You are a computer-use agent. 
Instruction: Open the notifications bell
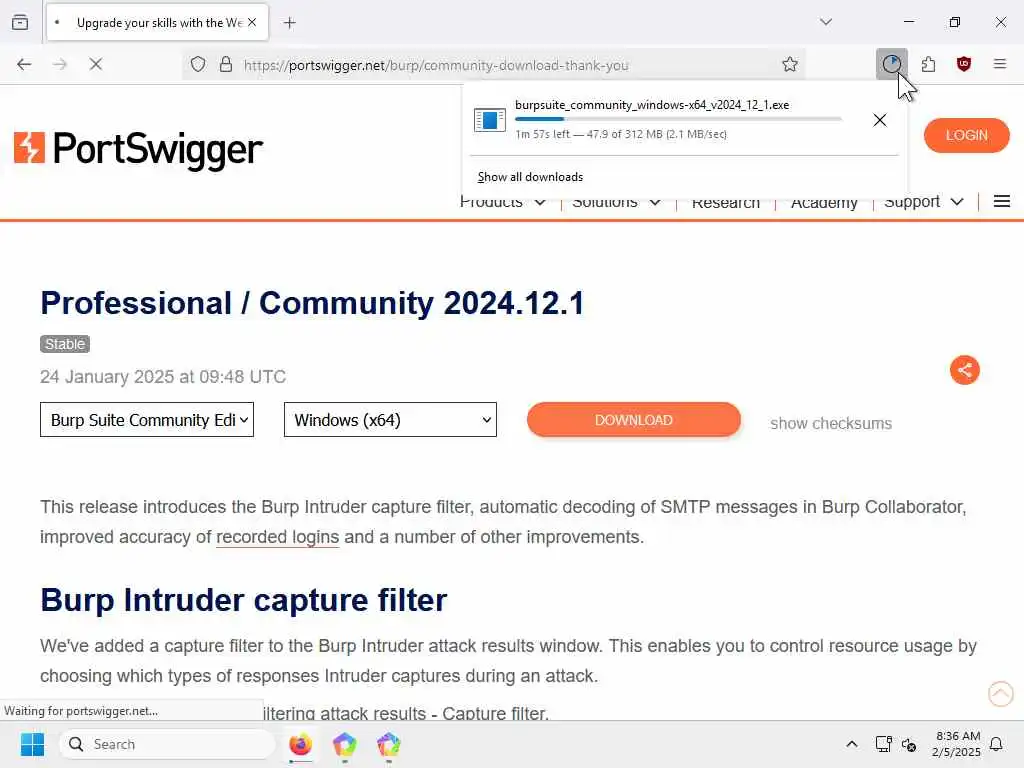tap(996, 744)
